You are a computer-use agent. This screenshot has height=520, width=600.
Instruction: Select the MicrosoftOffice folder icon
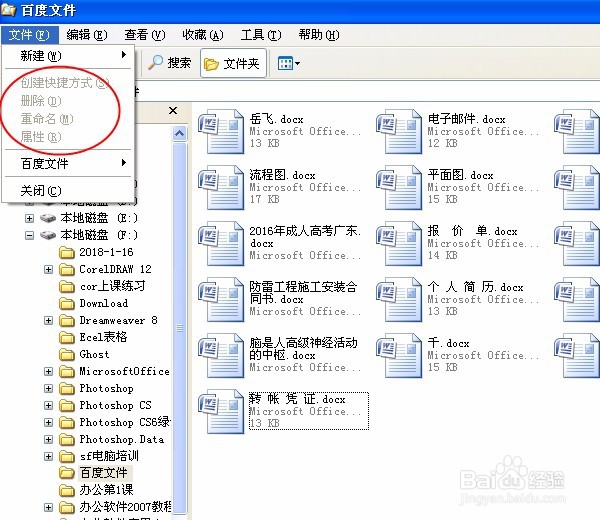(67, 372)
